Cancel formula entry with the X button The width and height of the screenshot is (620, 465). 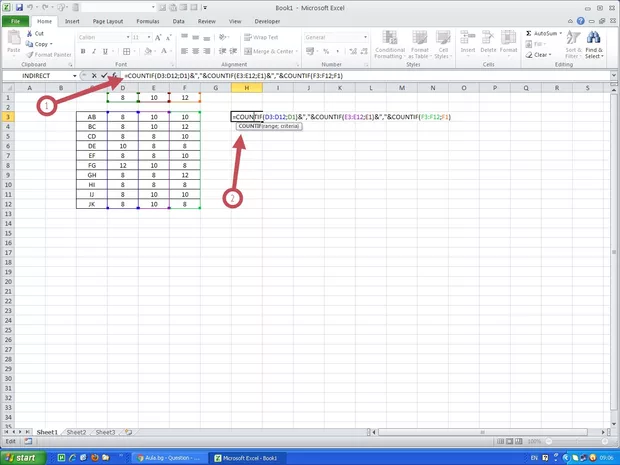pyautogui.click(x=94, y=76)
